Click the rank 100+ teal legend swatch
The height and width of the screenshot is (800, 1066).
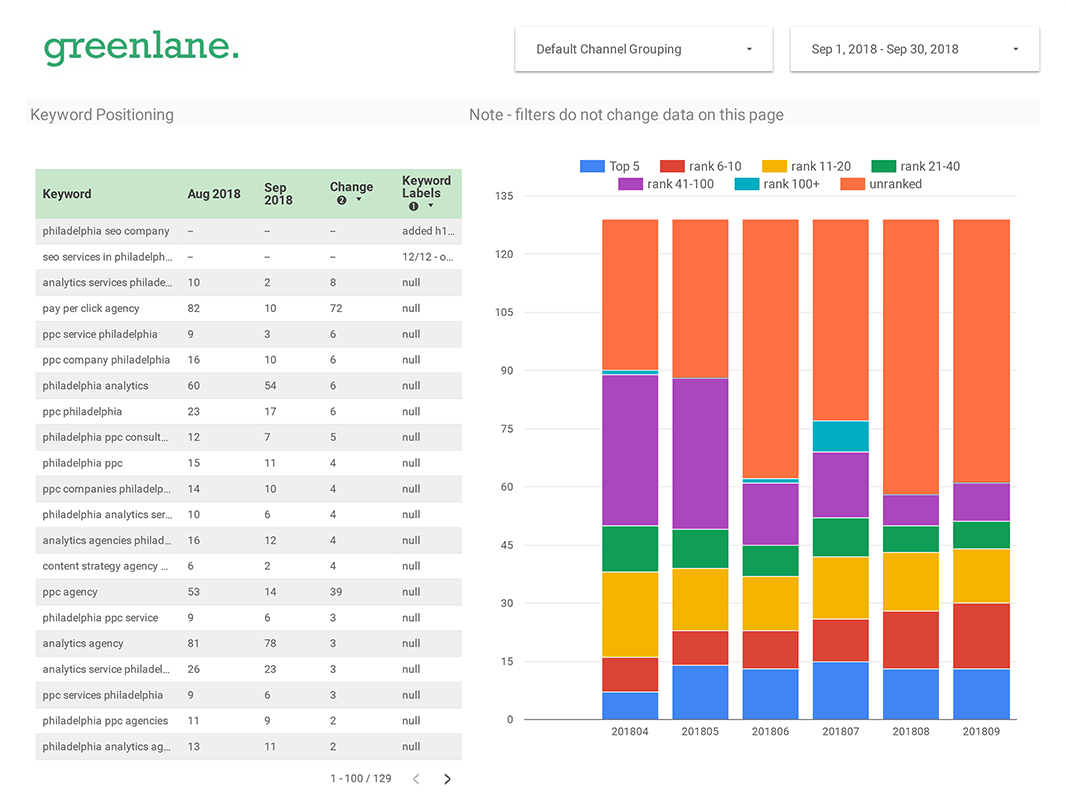pos(747,184)
